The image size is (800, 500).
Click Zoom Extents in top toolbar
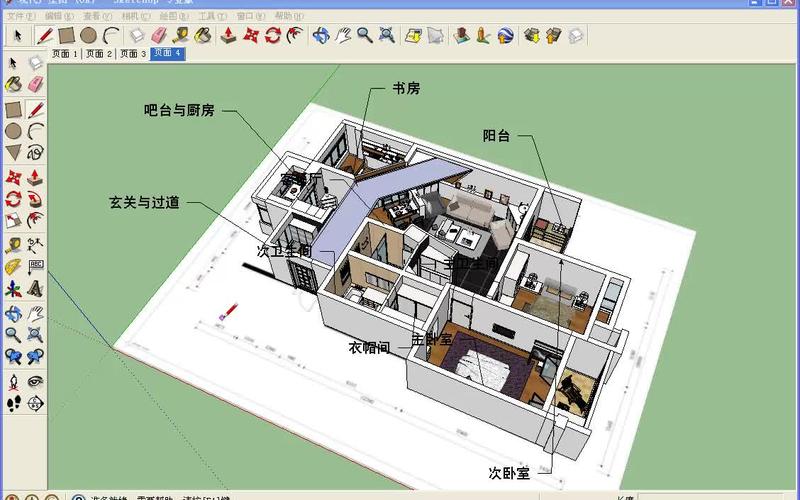pos(387,36)
